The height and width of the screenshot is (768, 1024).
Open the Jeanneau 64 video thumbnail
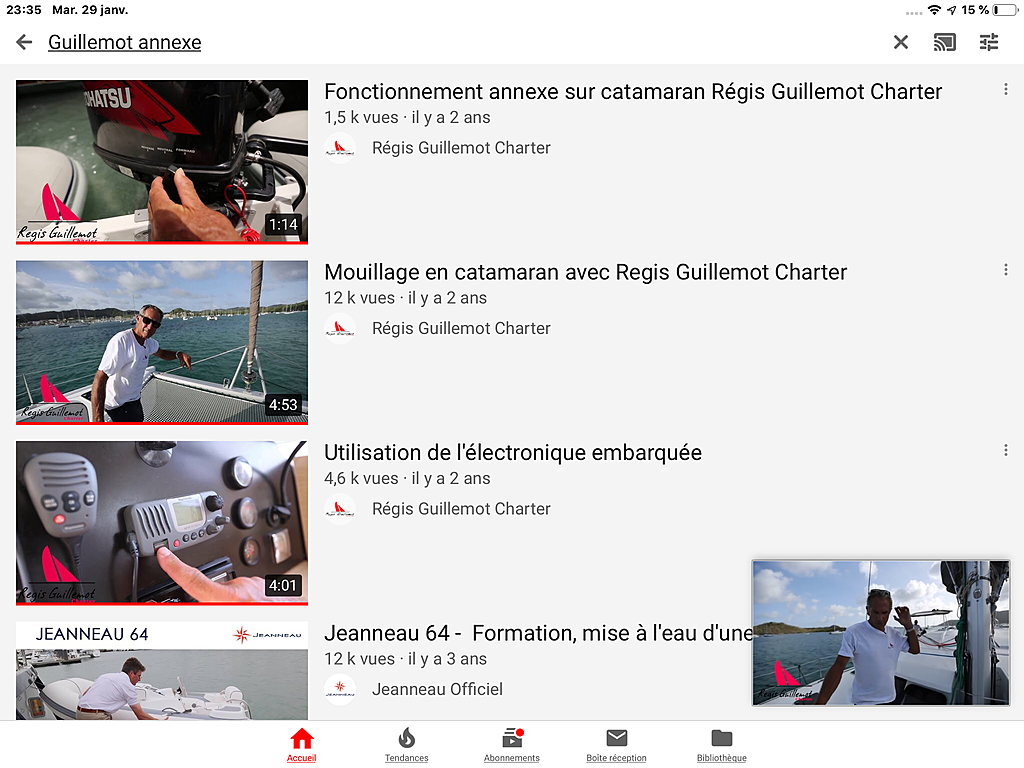click(162, 671)
